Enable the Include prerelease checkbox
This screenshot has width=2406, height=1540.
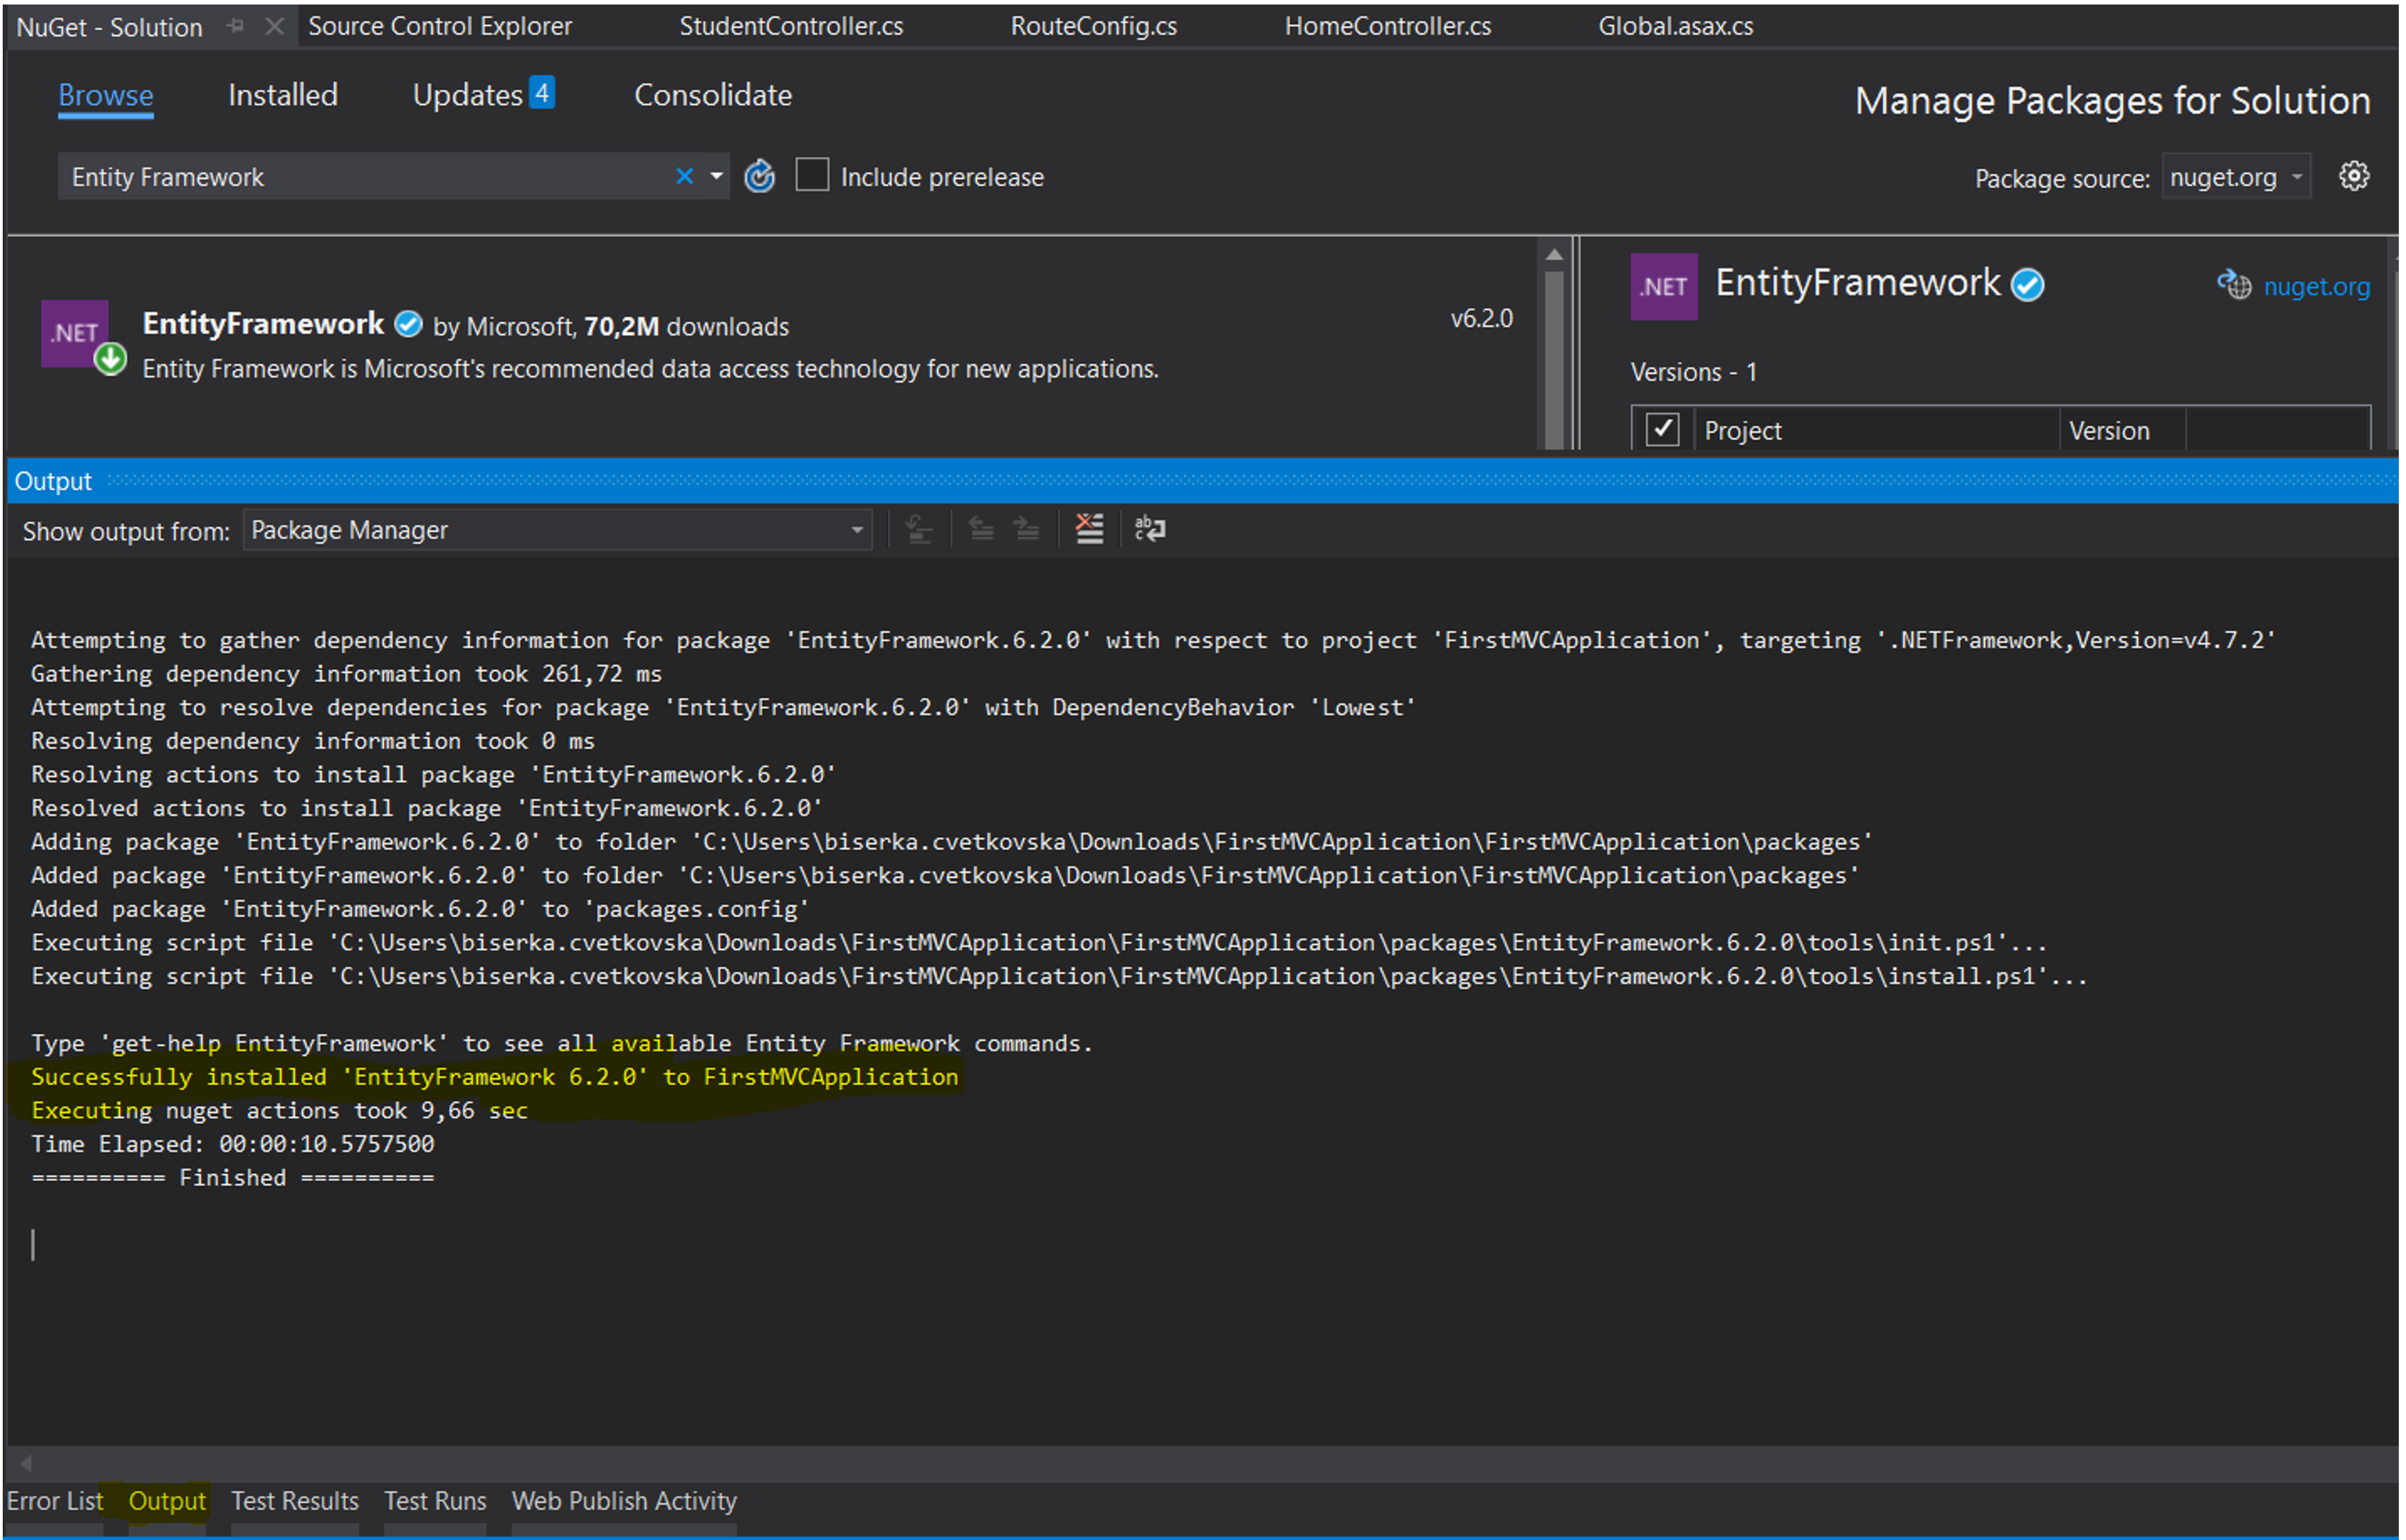point(812,175)
